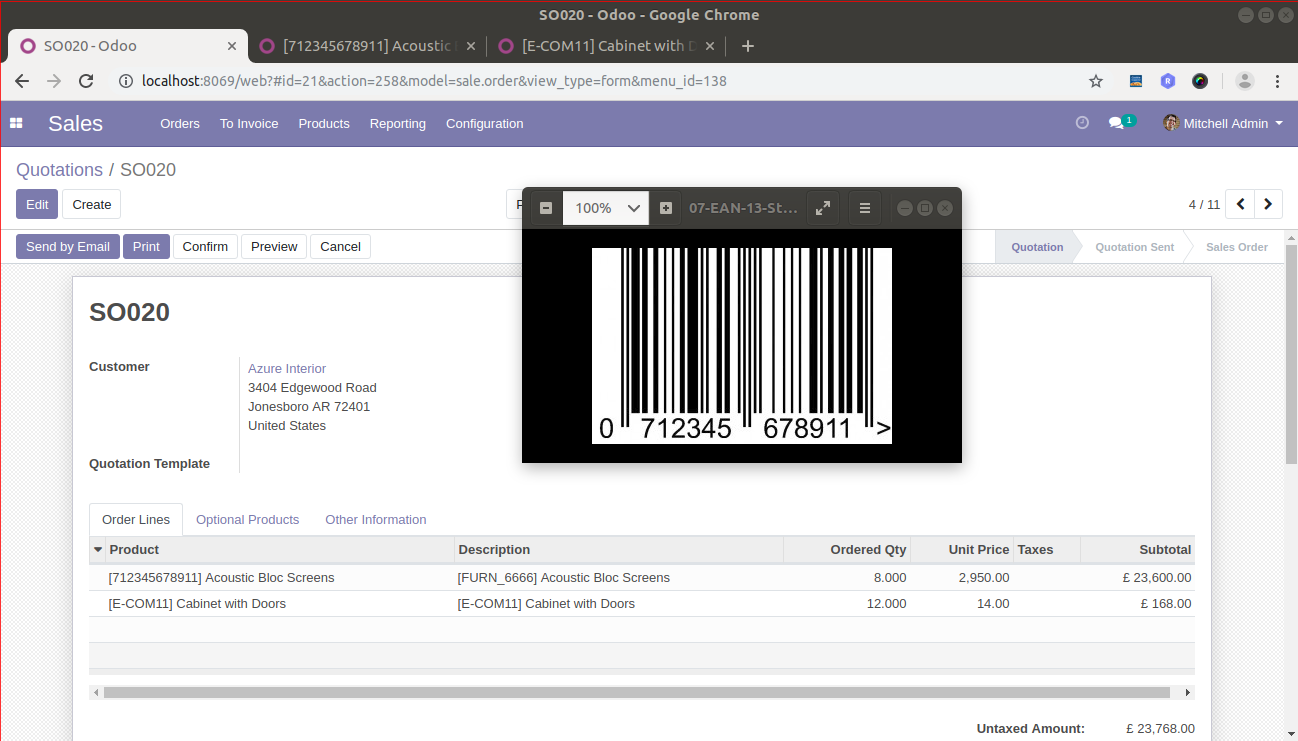Viewport: 1298px width, 741px height.
Task: Select the Sales Order status stage
Action: (1236, 247)
